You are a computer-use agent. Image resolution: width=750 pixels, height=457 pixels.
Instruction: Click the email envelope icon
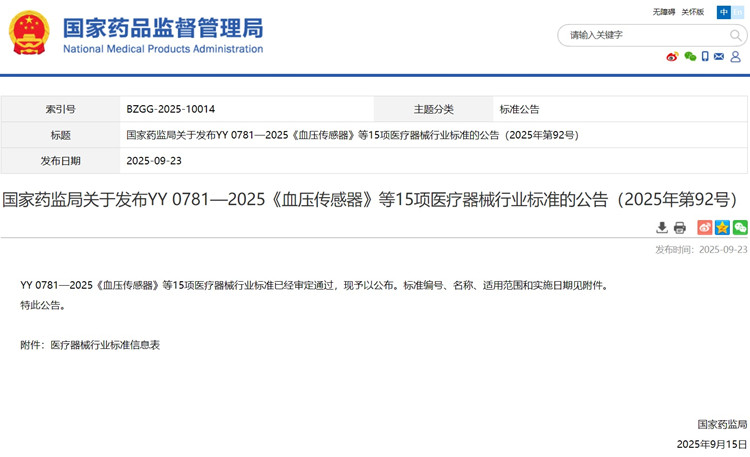click(x=720, y=57)
